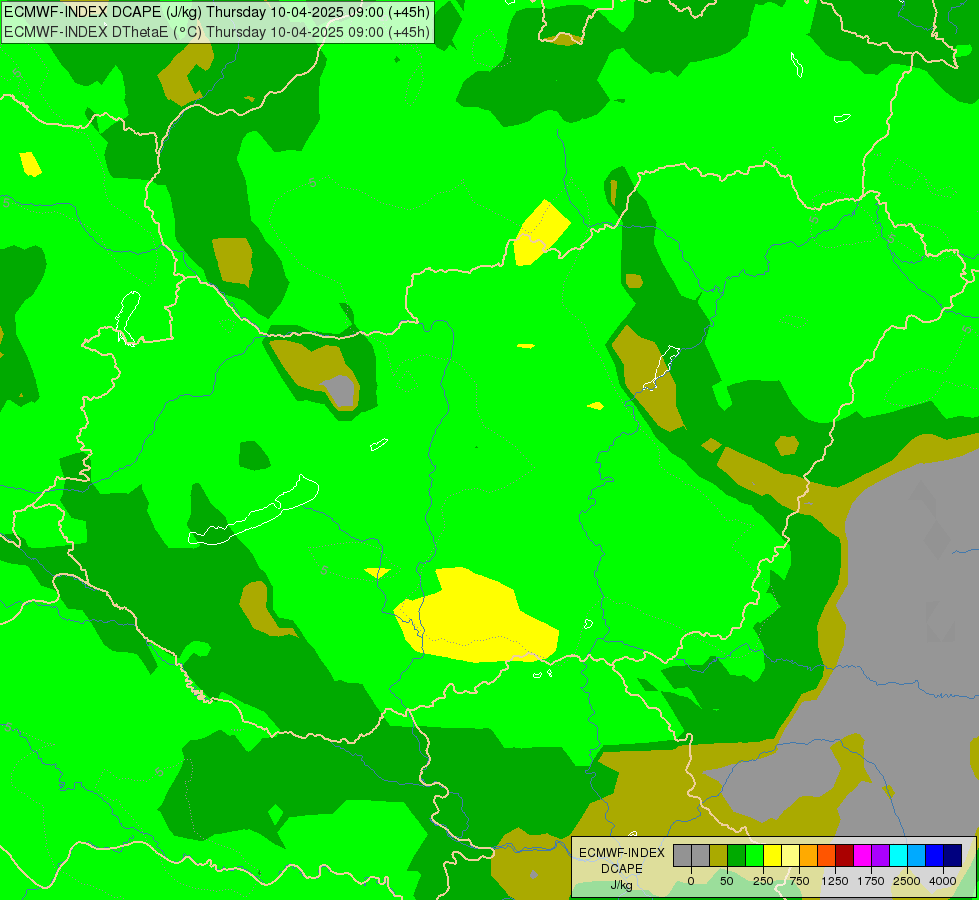The height and width of the screenshot is (900, 979).
Task: Select the pale yellow legend swatch
Action: [x=790, y=855]
